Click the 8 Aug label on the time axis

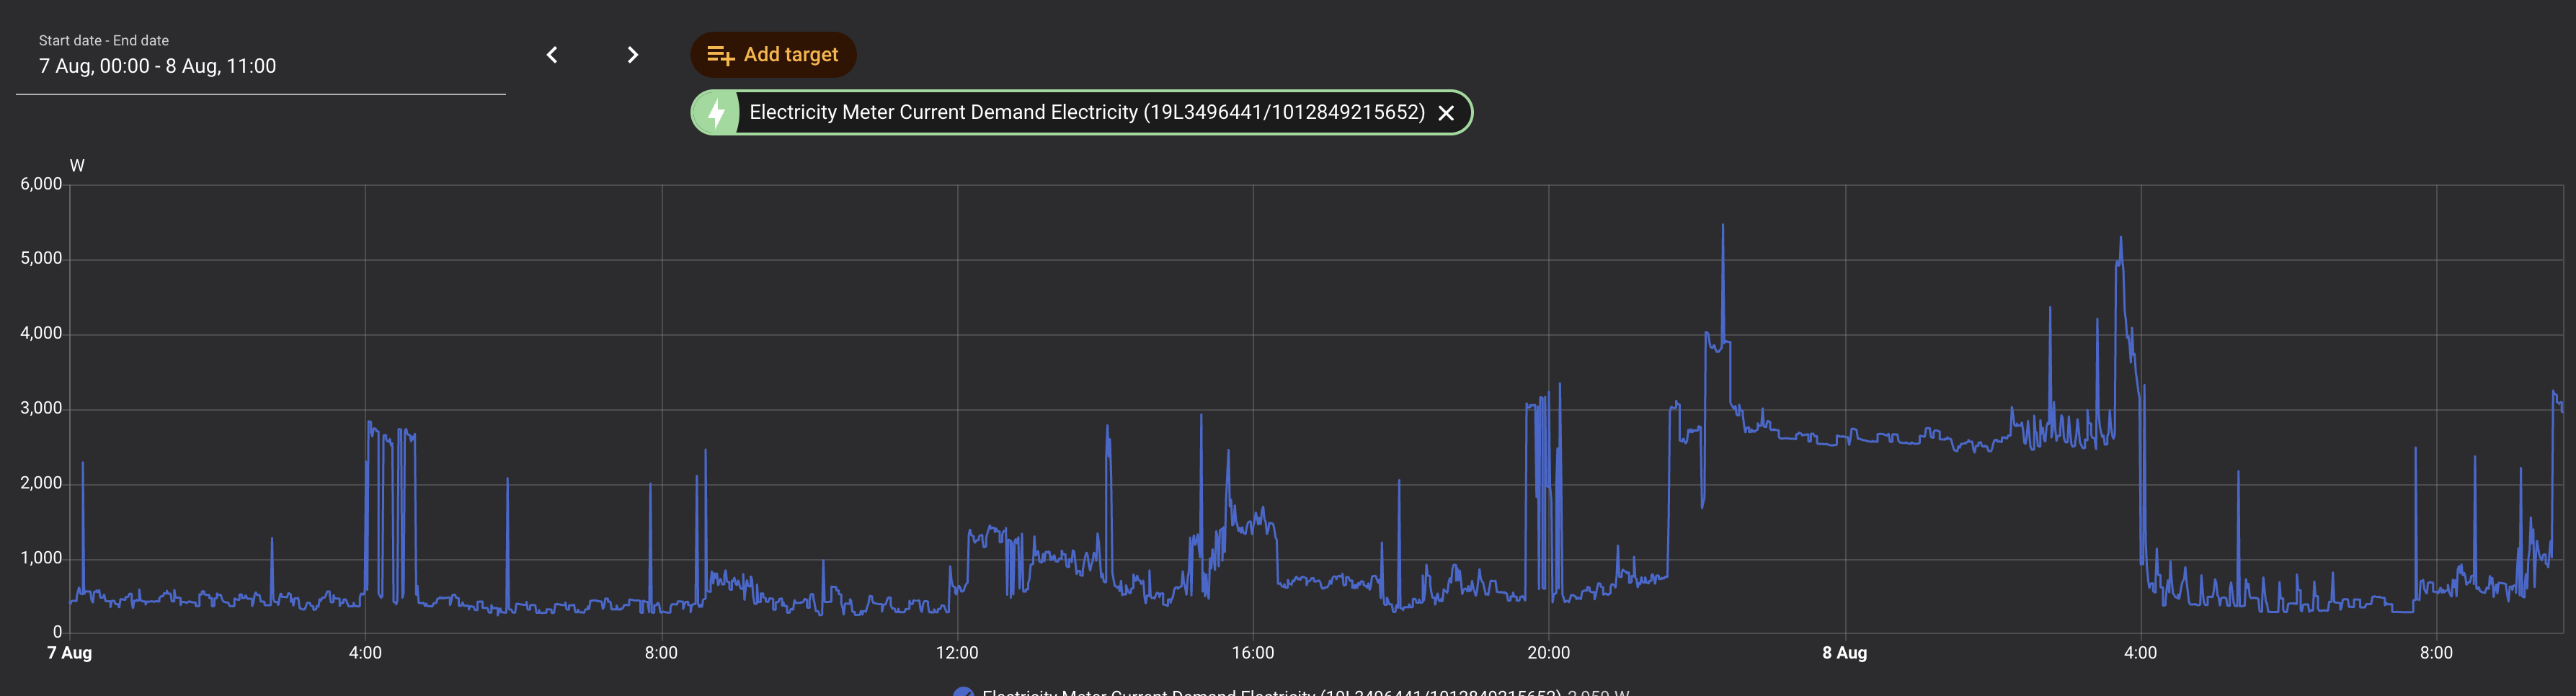coord(1845,653)
